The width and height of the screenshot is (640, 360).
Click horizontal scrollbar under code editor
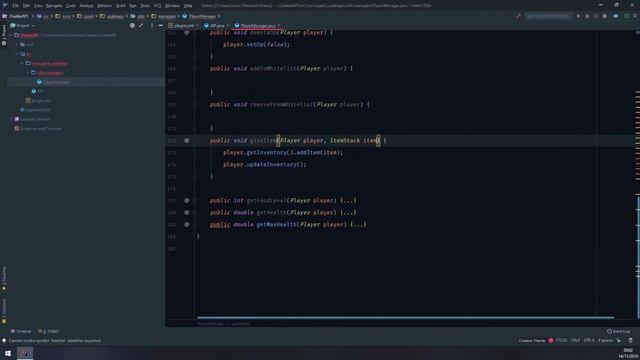pos(405,317)
